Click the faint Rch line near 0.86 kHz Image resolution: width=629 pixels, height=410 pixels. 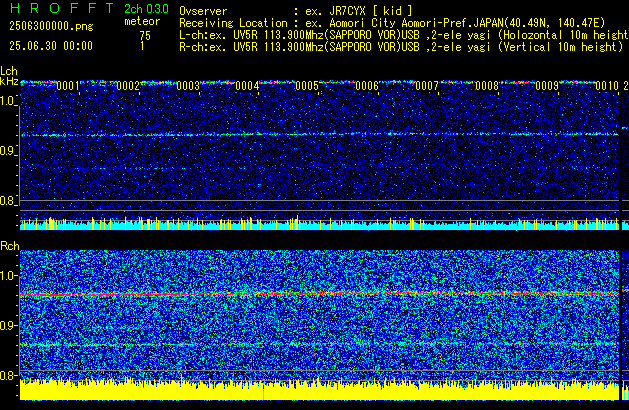[x=319, y=345]
